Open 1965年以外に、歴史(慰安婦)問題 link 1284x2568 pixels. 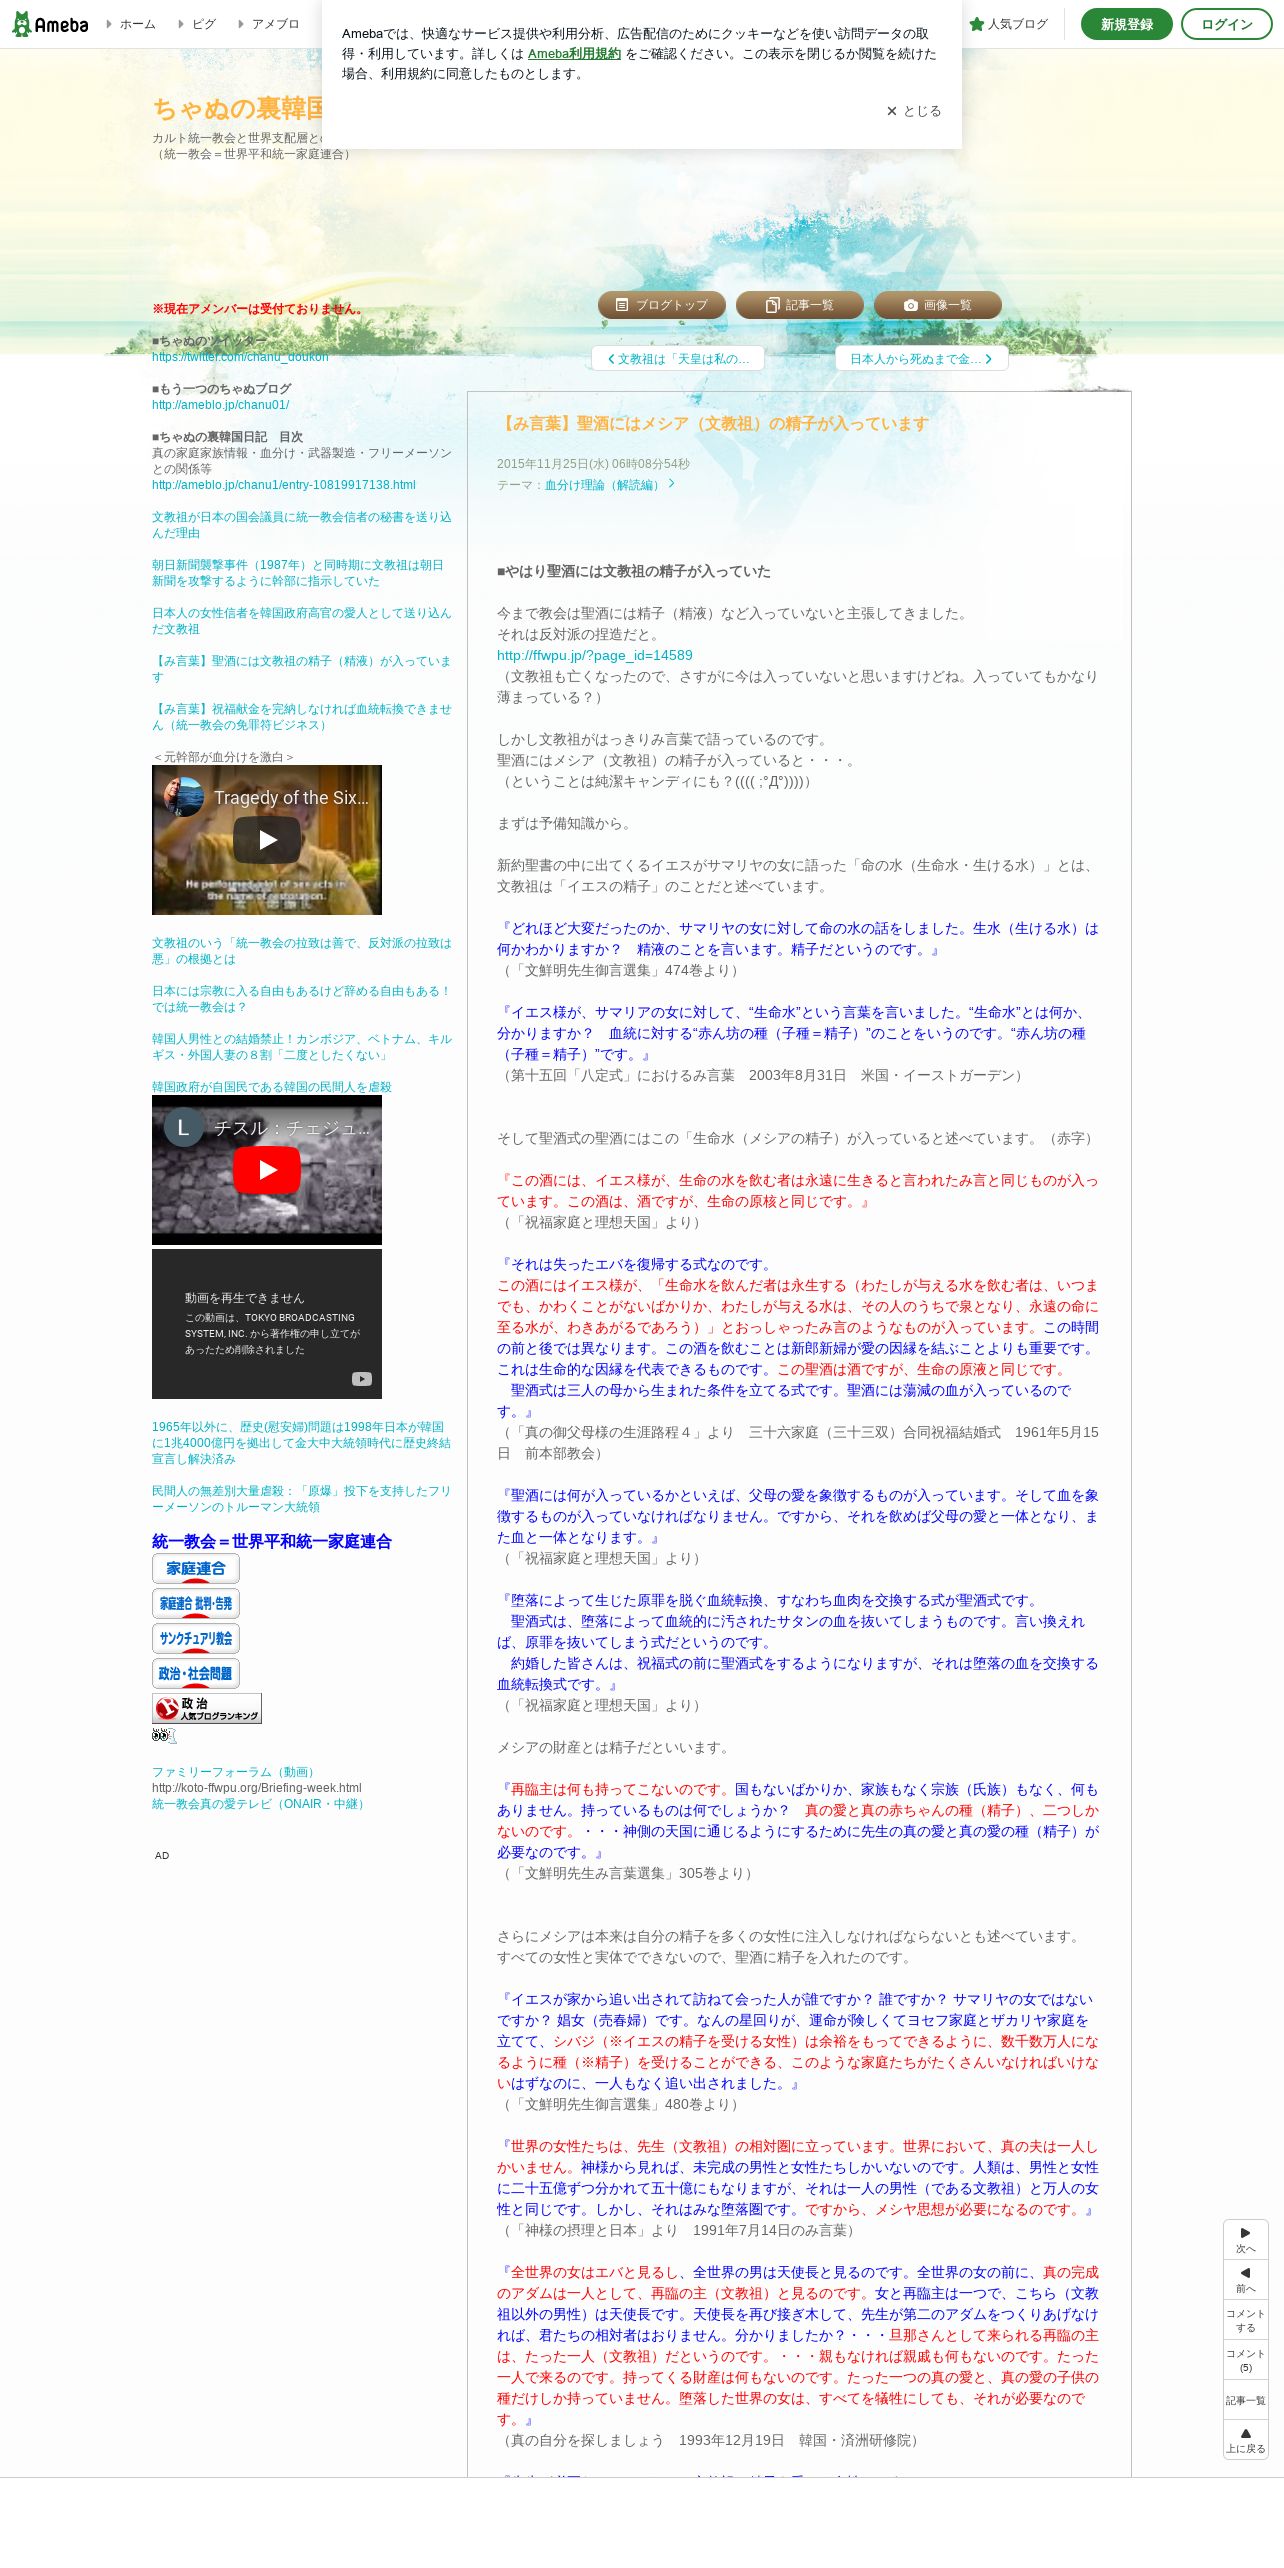click(x=301, y=1443)
